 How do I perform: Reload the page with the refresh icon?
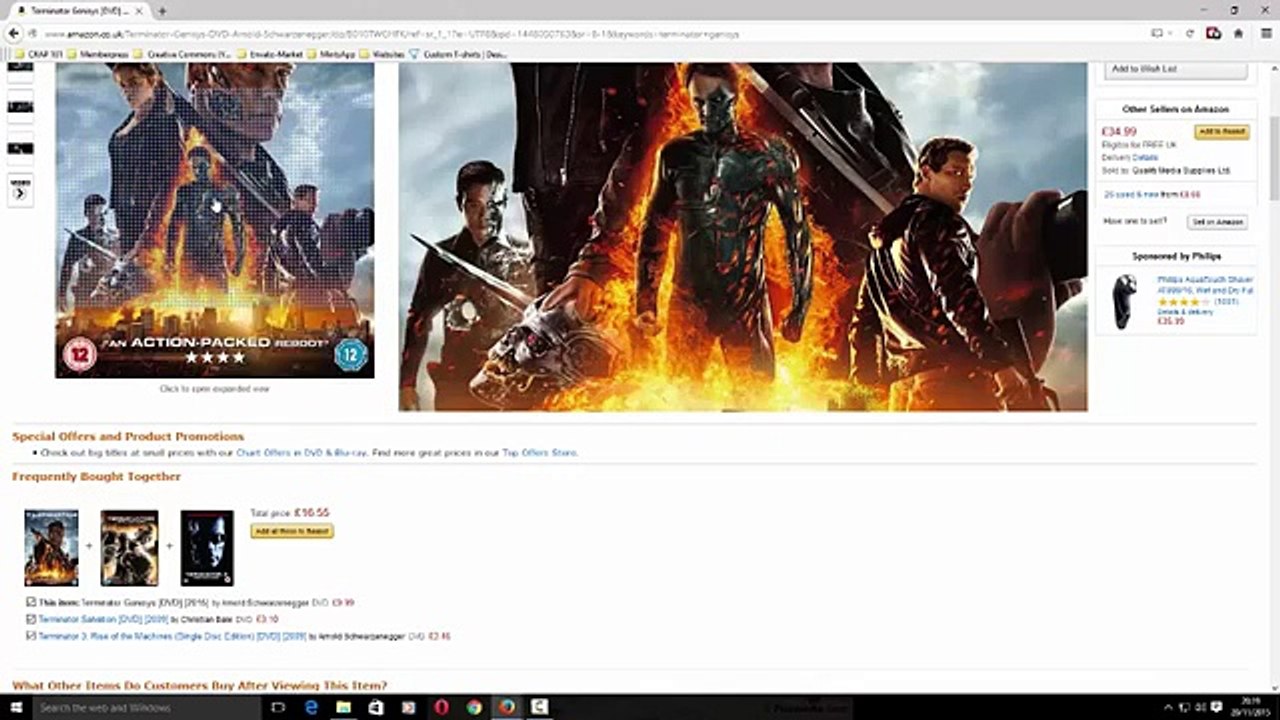1190,33
